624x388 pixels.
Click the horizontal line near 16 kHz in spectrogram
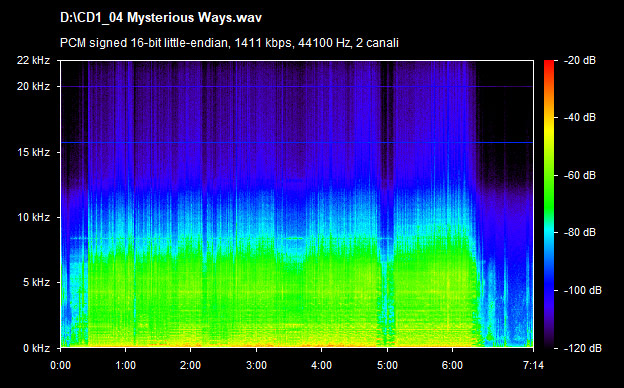297,142
